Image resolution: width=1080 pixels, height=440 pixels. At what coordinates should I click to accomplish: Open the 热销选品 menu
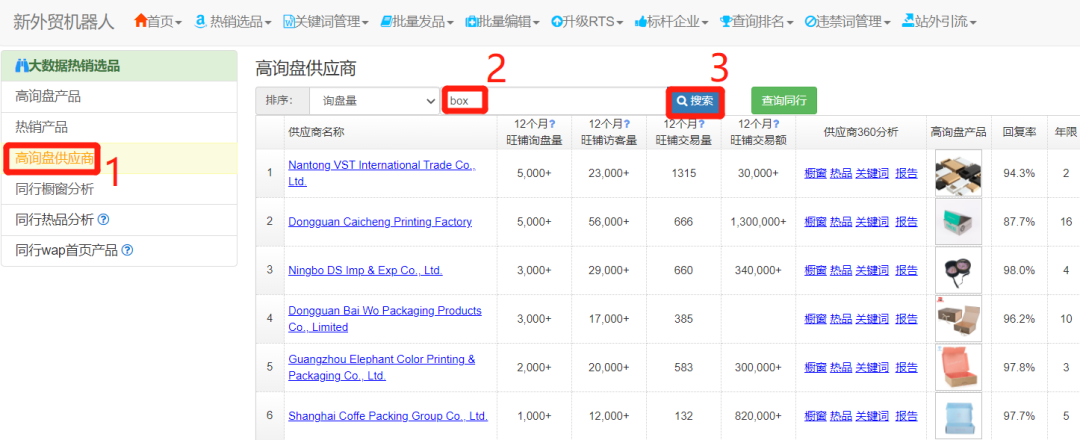[233, 22]
